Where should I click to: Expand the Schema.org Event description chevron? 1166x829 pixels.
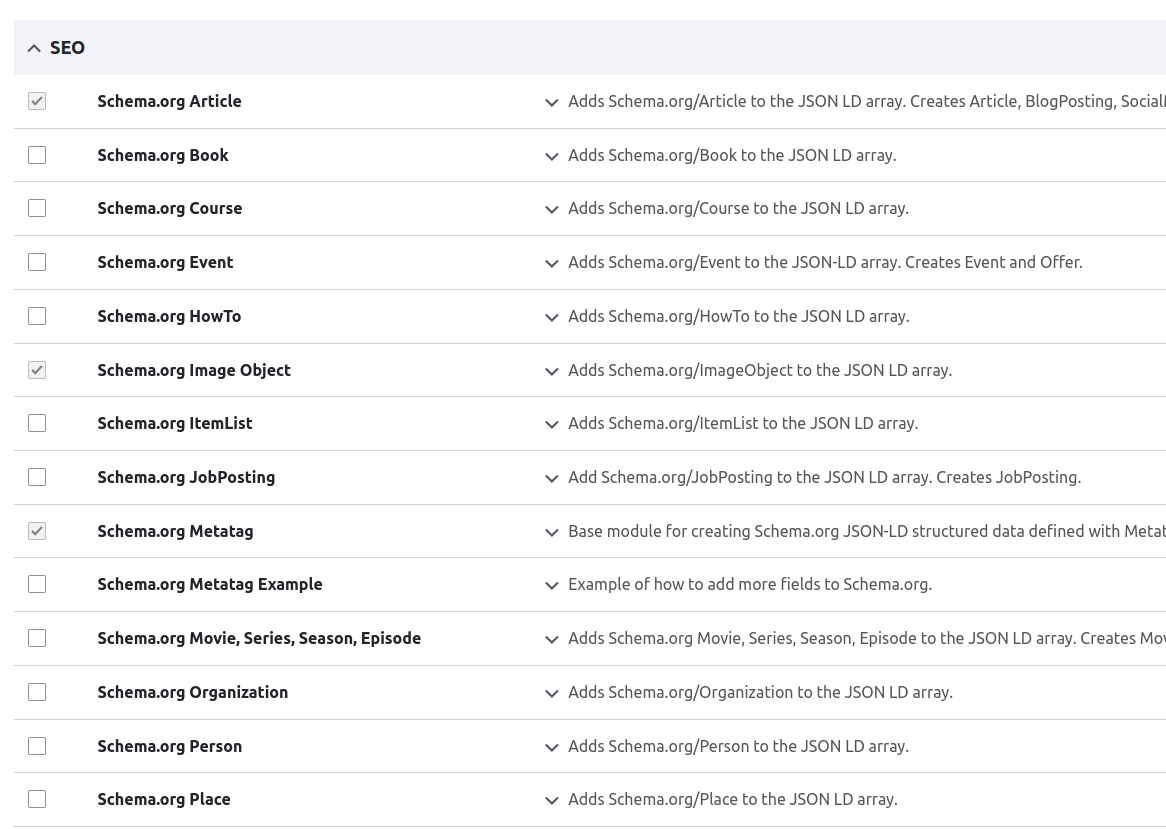(551, 263)
